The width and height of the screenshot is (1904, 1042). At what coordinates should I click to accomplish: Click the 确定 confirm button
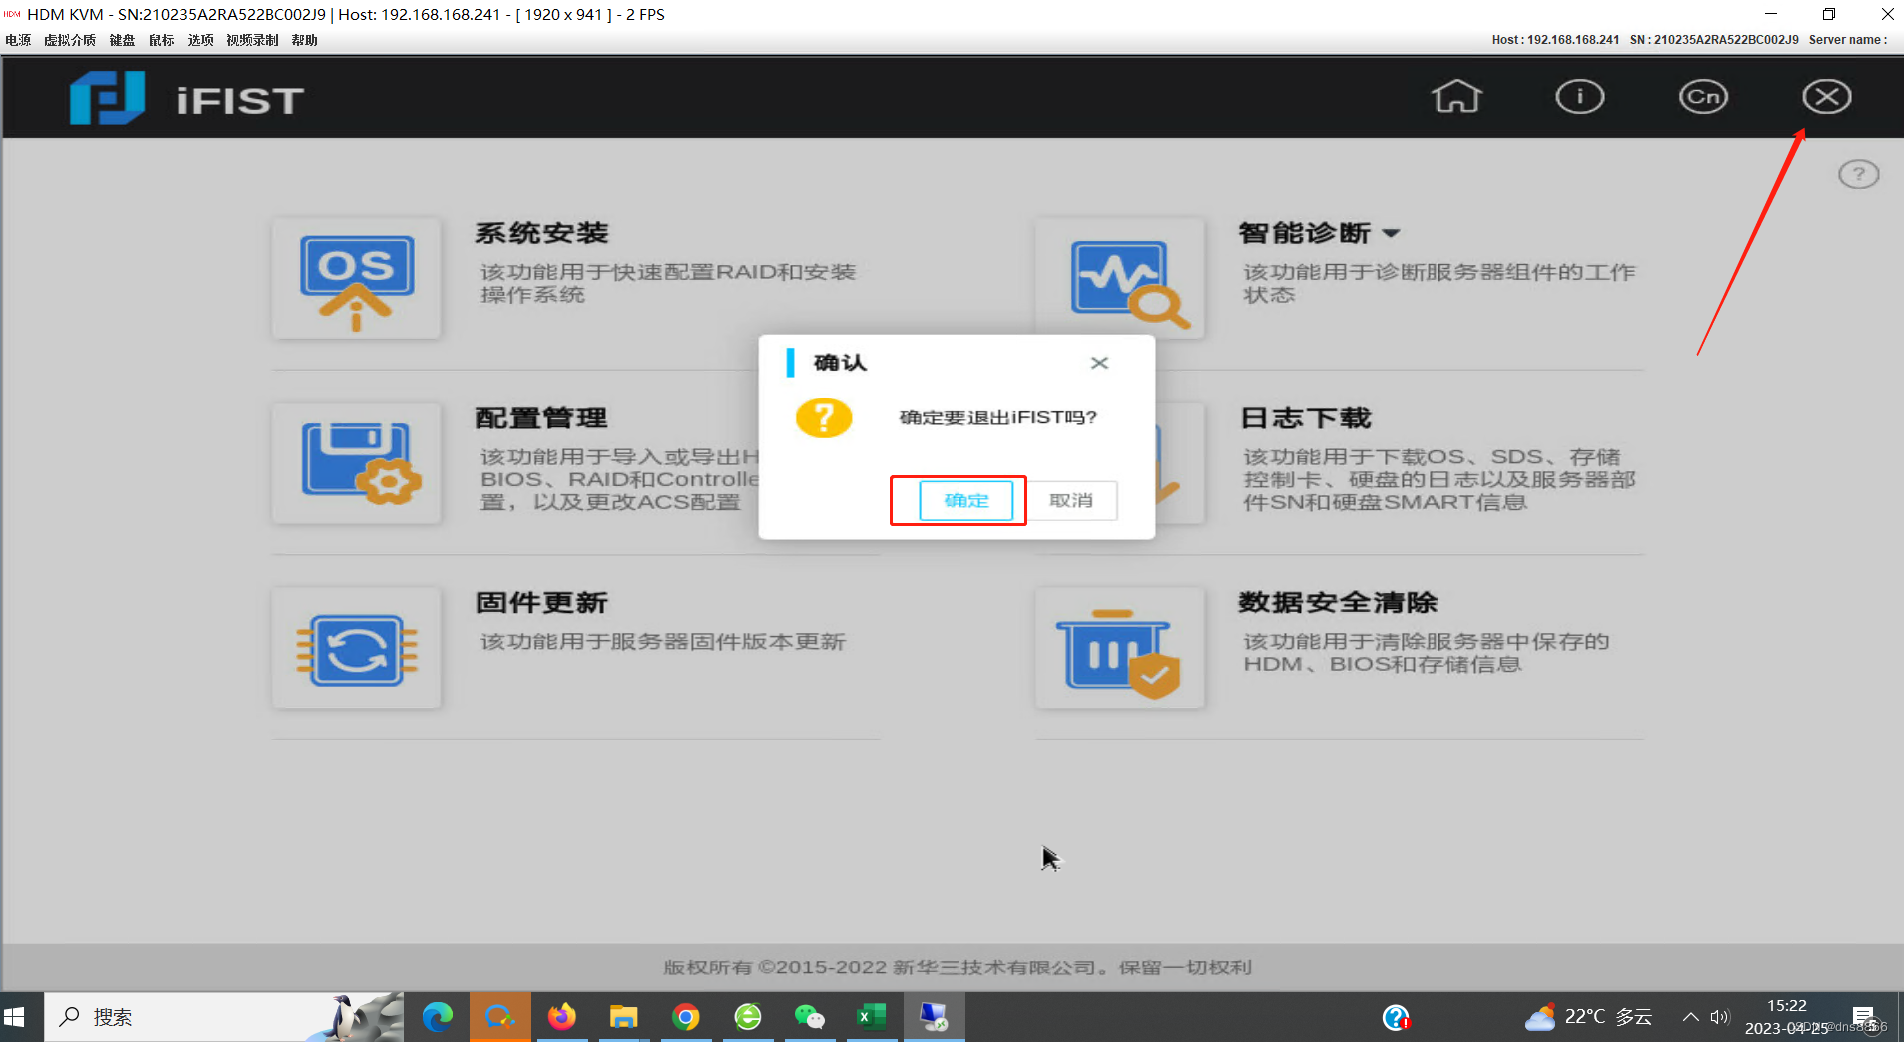tap(965, 500)
